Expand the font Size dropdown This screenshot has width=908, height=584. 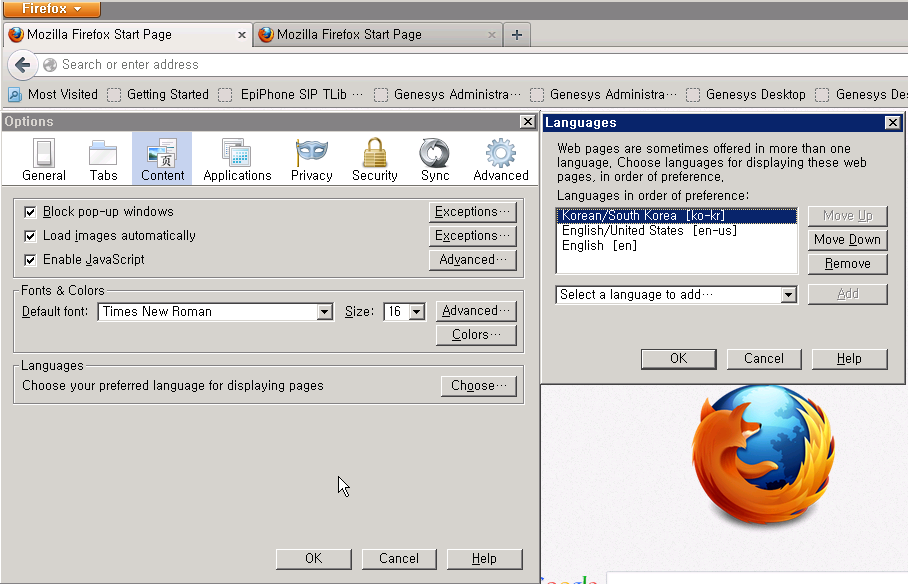(x=416, y=312)
